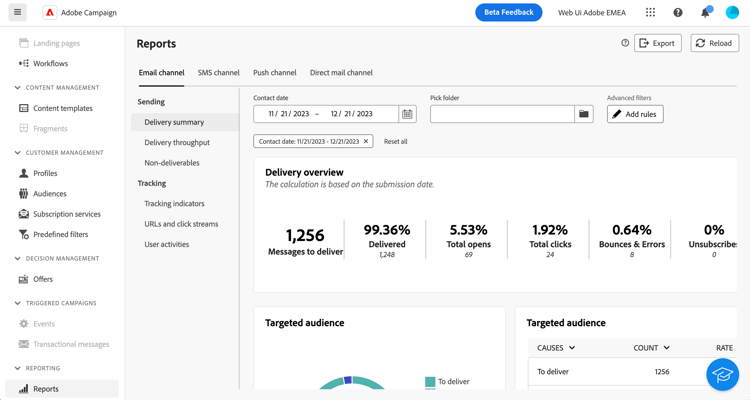Click the folder browse icon
The image size is (750, 400).
[584, 114]
